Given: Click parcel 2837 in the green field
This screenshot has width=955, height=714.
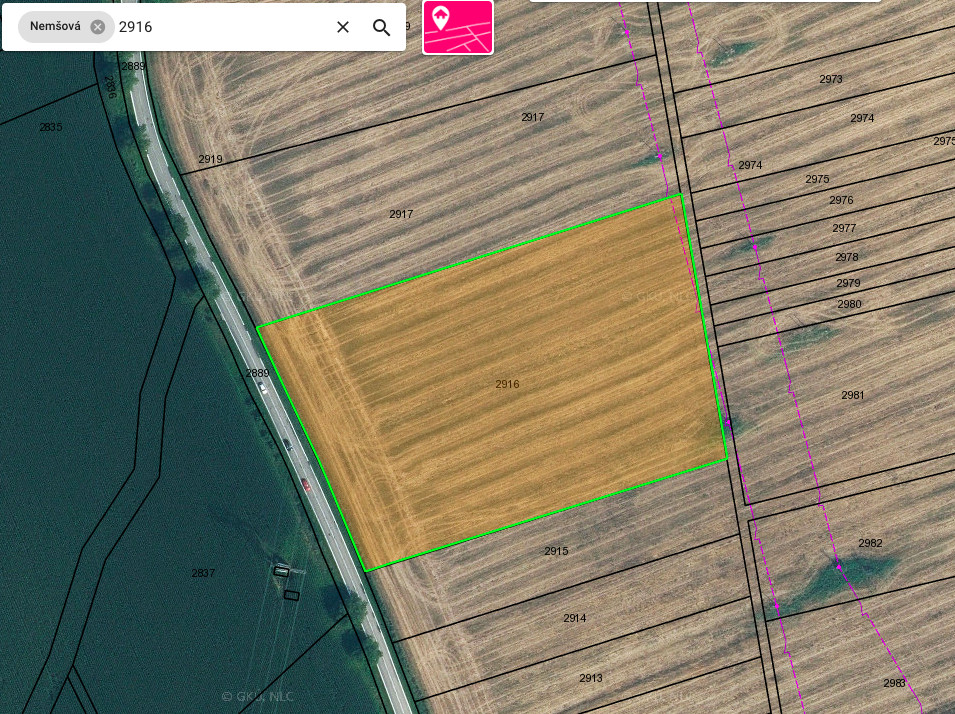Looking at the screenshot, I should point(203,573).
